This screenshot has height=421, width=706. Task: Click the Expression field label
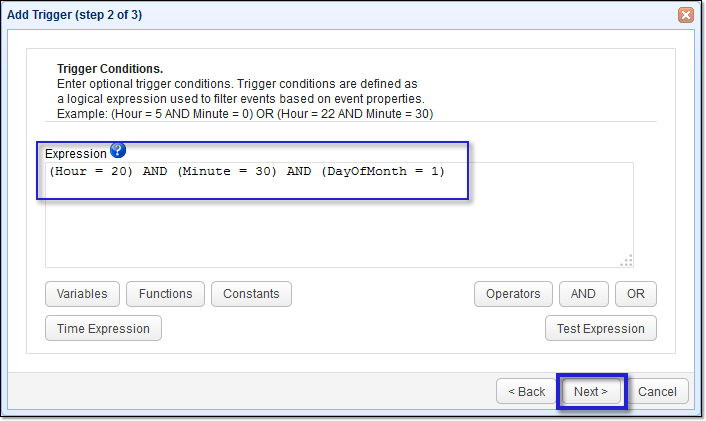(x=75, y=154)
